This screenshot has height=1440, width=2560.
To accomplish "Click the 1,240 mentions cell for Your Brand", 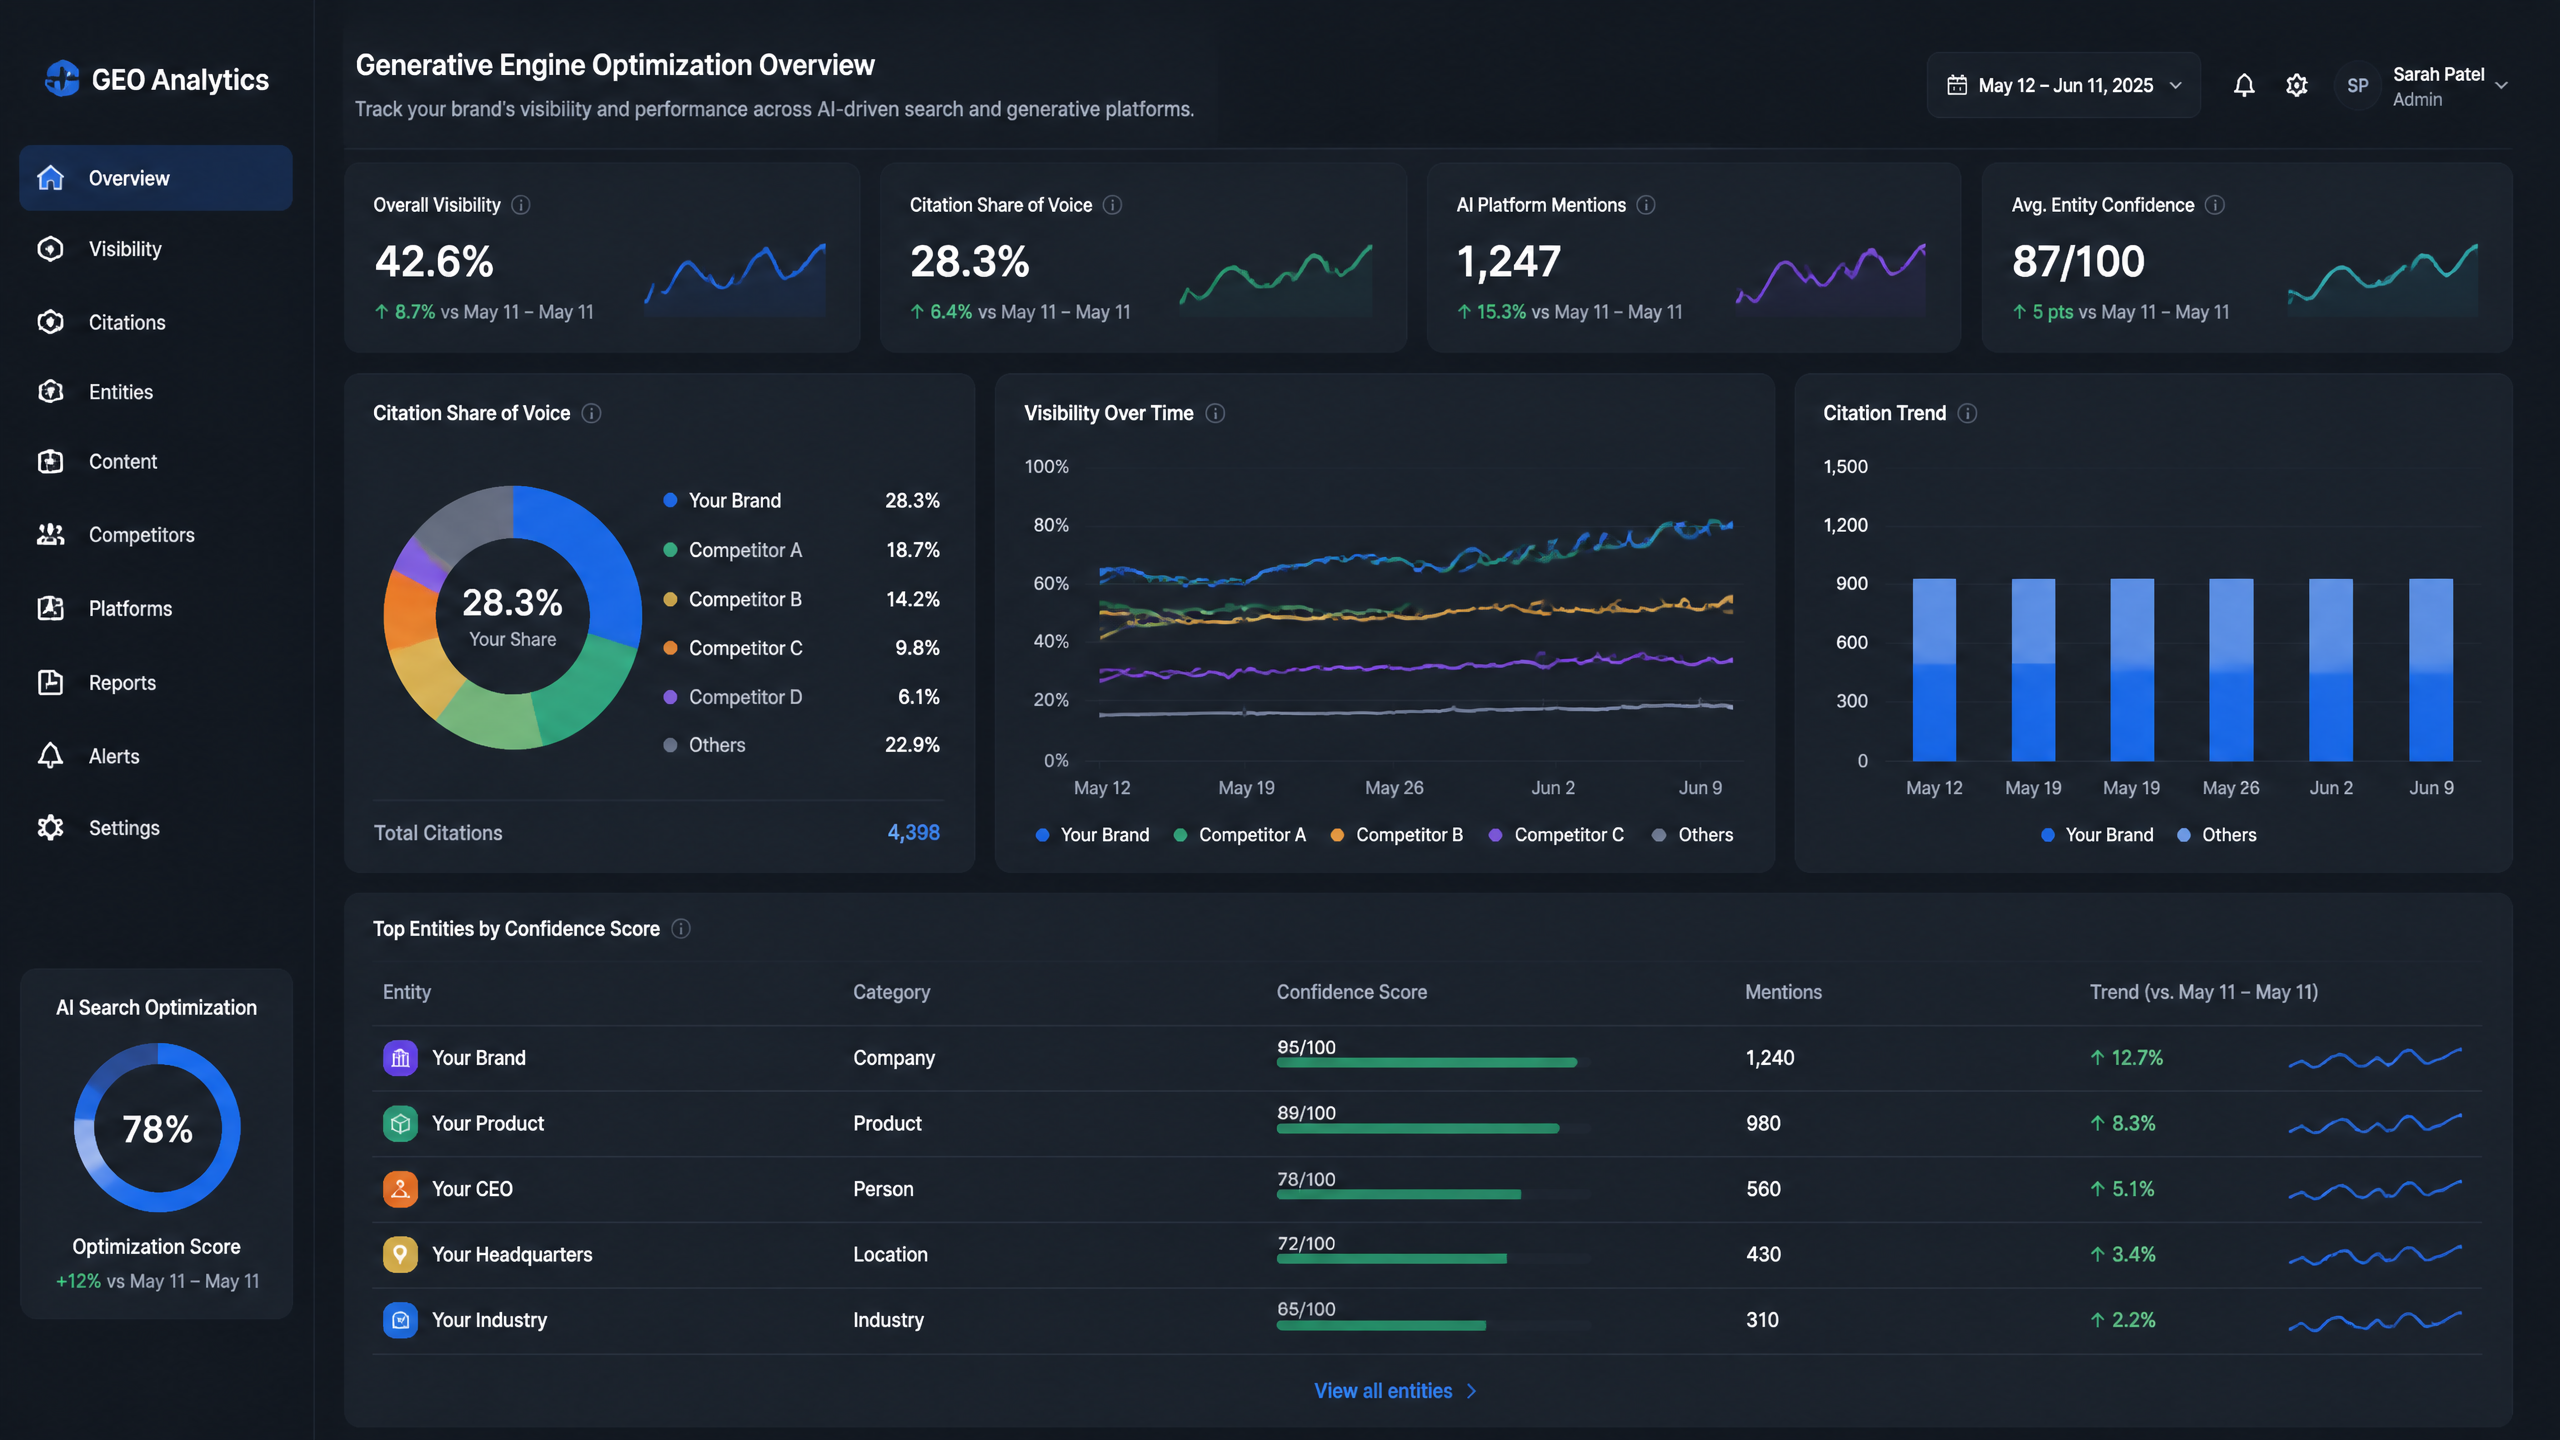I will [x=1770, y=1058].
